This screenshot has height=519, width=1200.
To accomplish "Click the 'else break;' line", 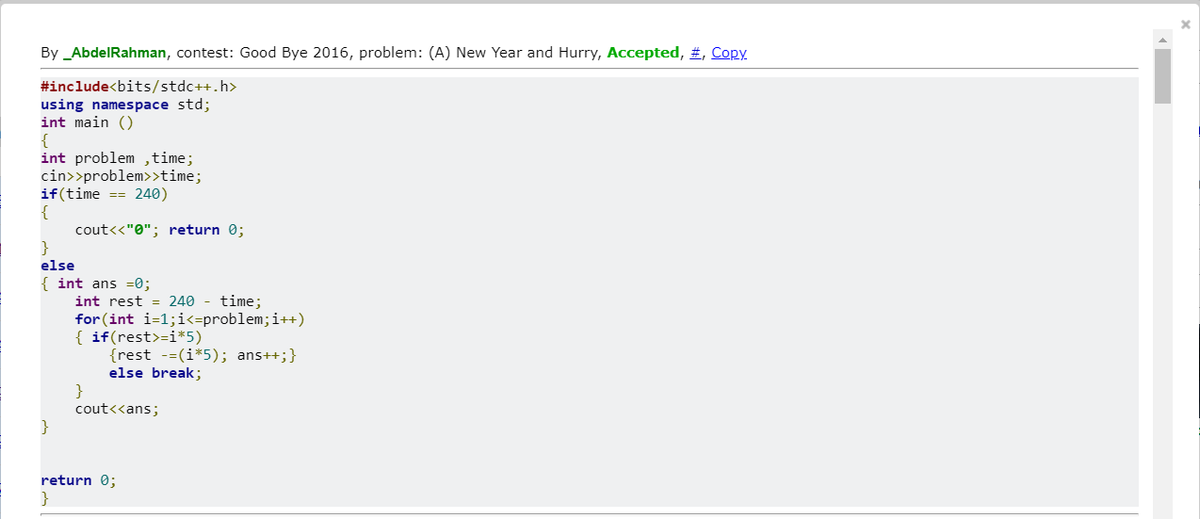I will pyautogui.click(x=155, y=374).
